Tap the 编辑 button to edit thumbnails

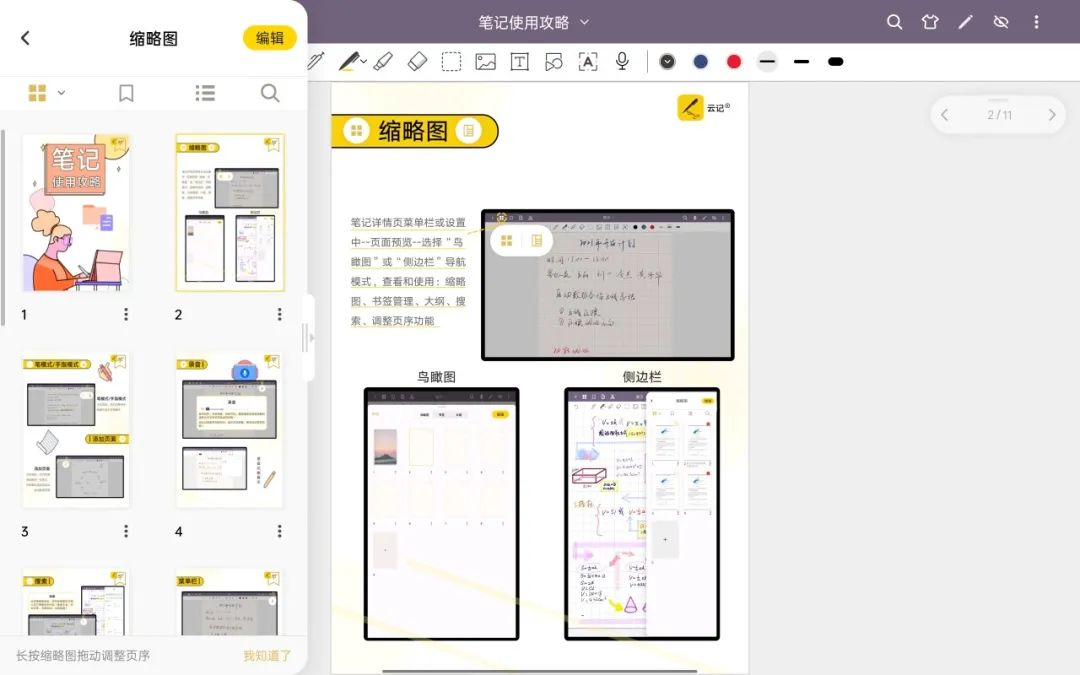pyautogui.click(x=270, y=38)
